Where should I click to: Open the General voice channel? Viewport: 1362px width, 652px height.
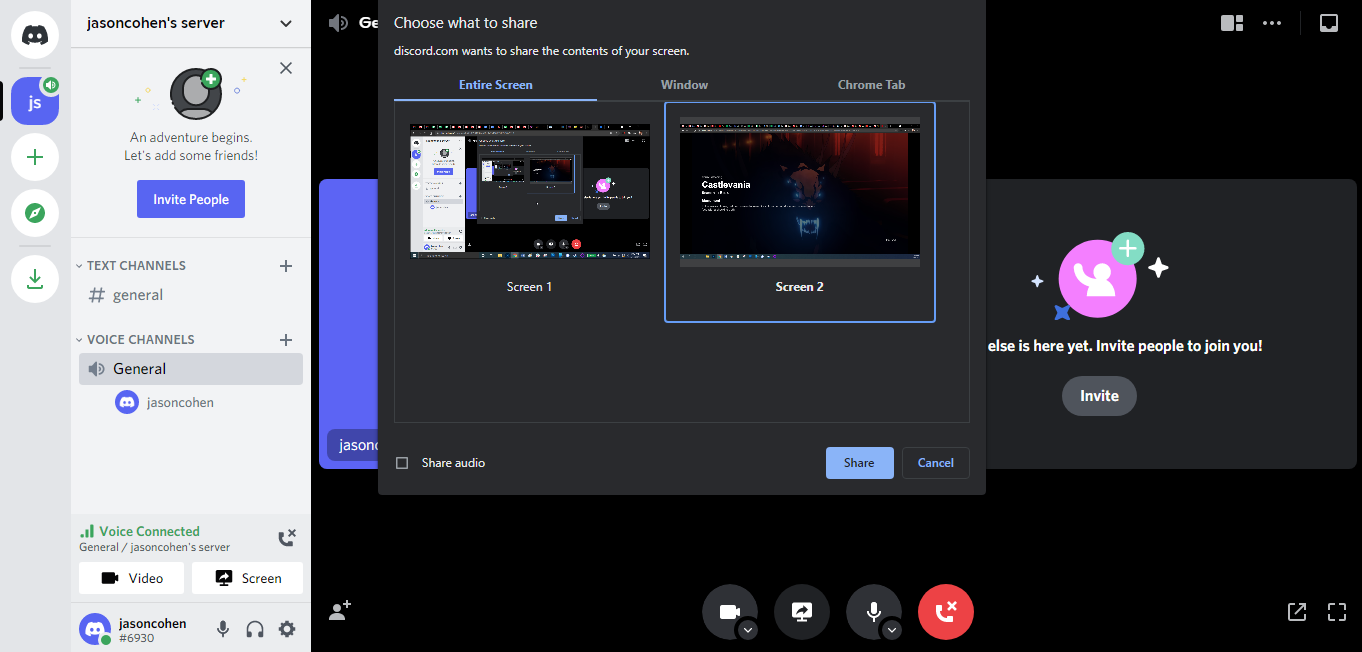(191, 369)
